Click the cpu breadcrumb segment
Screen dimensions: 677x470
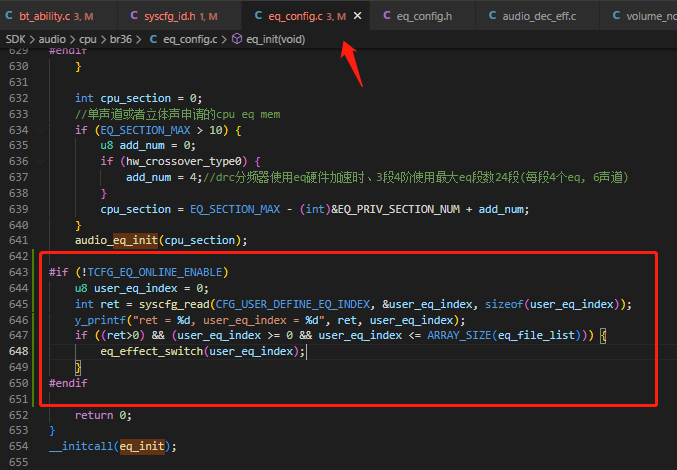click(x=88, y=39)
